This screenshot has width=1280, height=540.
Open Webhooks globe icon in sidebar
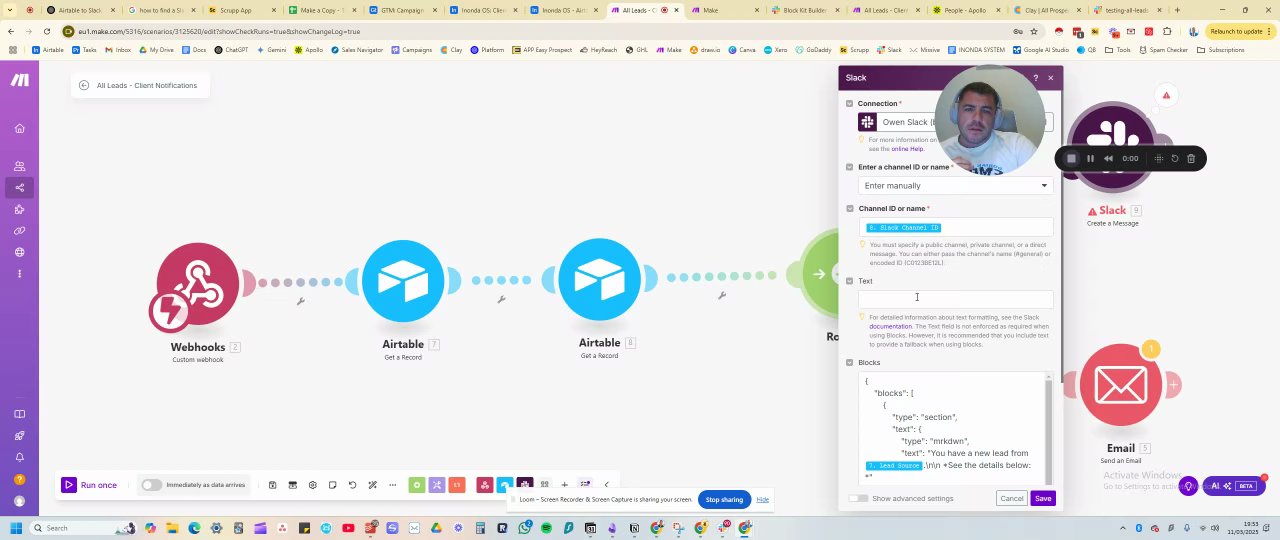19,252
